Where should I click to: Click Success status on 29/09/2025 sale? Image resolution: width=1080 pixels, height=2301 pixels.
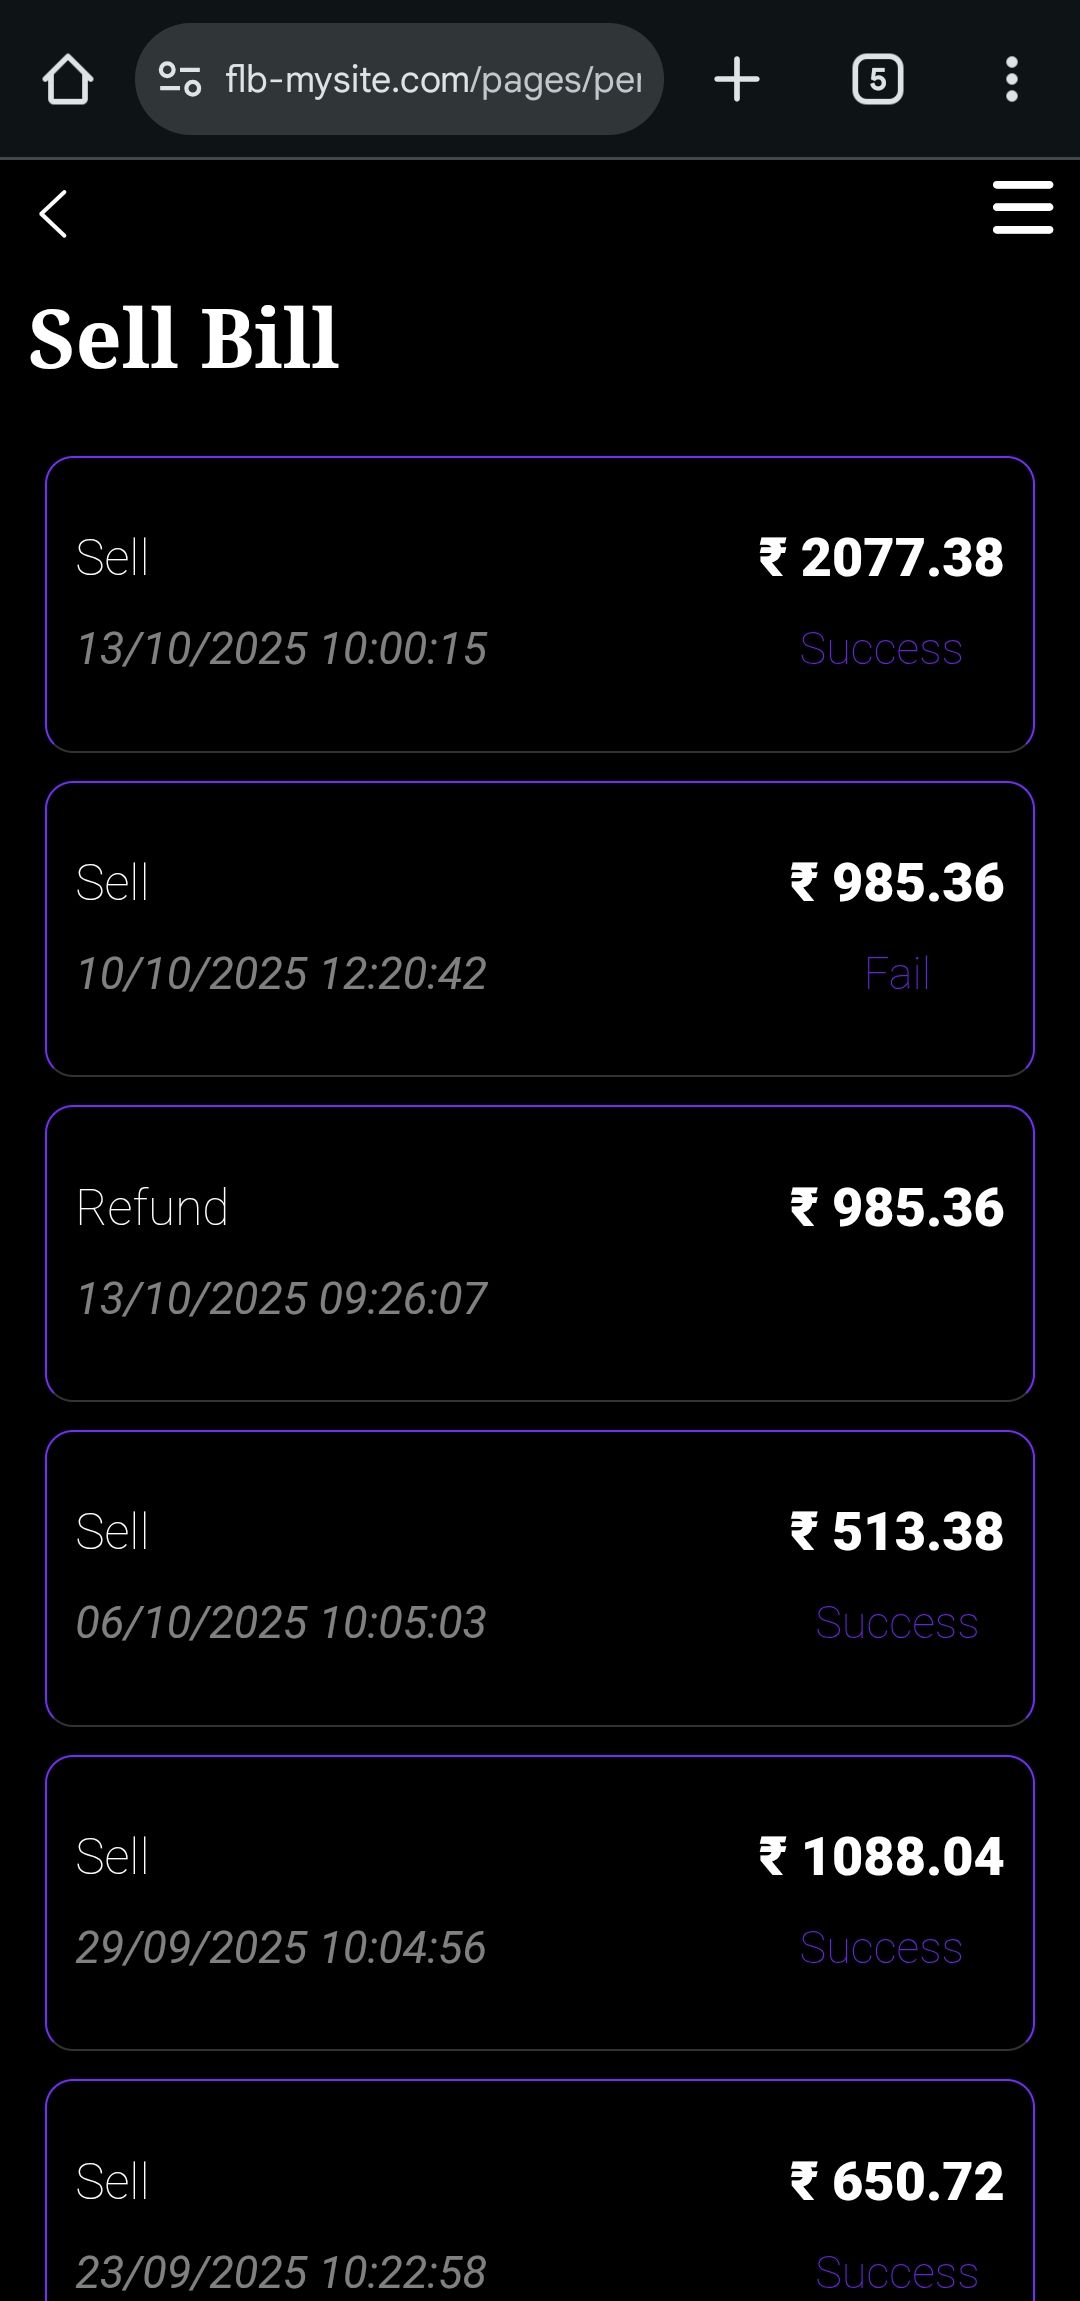881,1948
